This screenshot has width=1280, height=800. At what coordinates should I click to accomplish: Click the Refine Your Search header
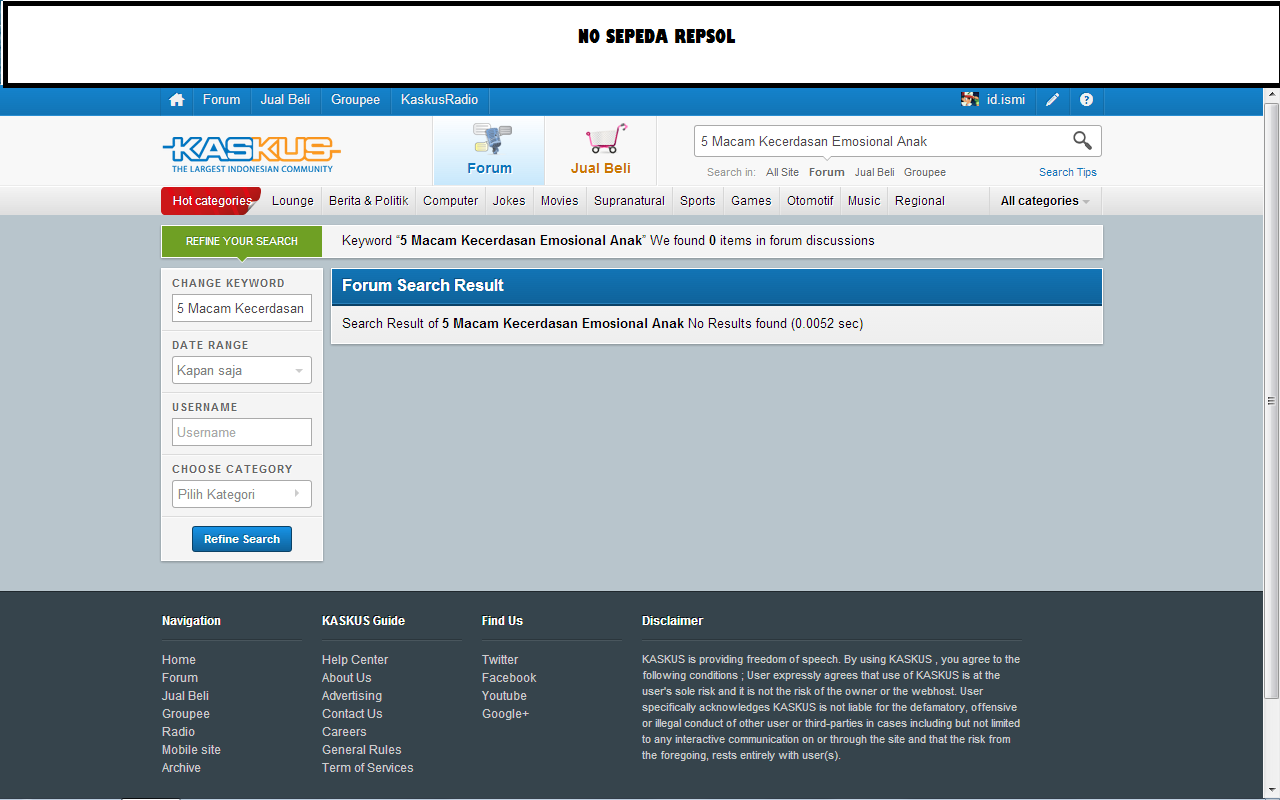[242, 241]
